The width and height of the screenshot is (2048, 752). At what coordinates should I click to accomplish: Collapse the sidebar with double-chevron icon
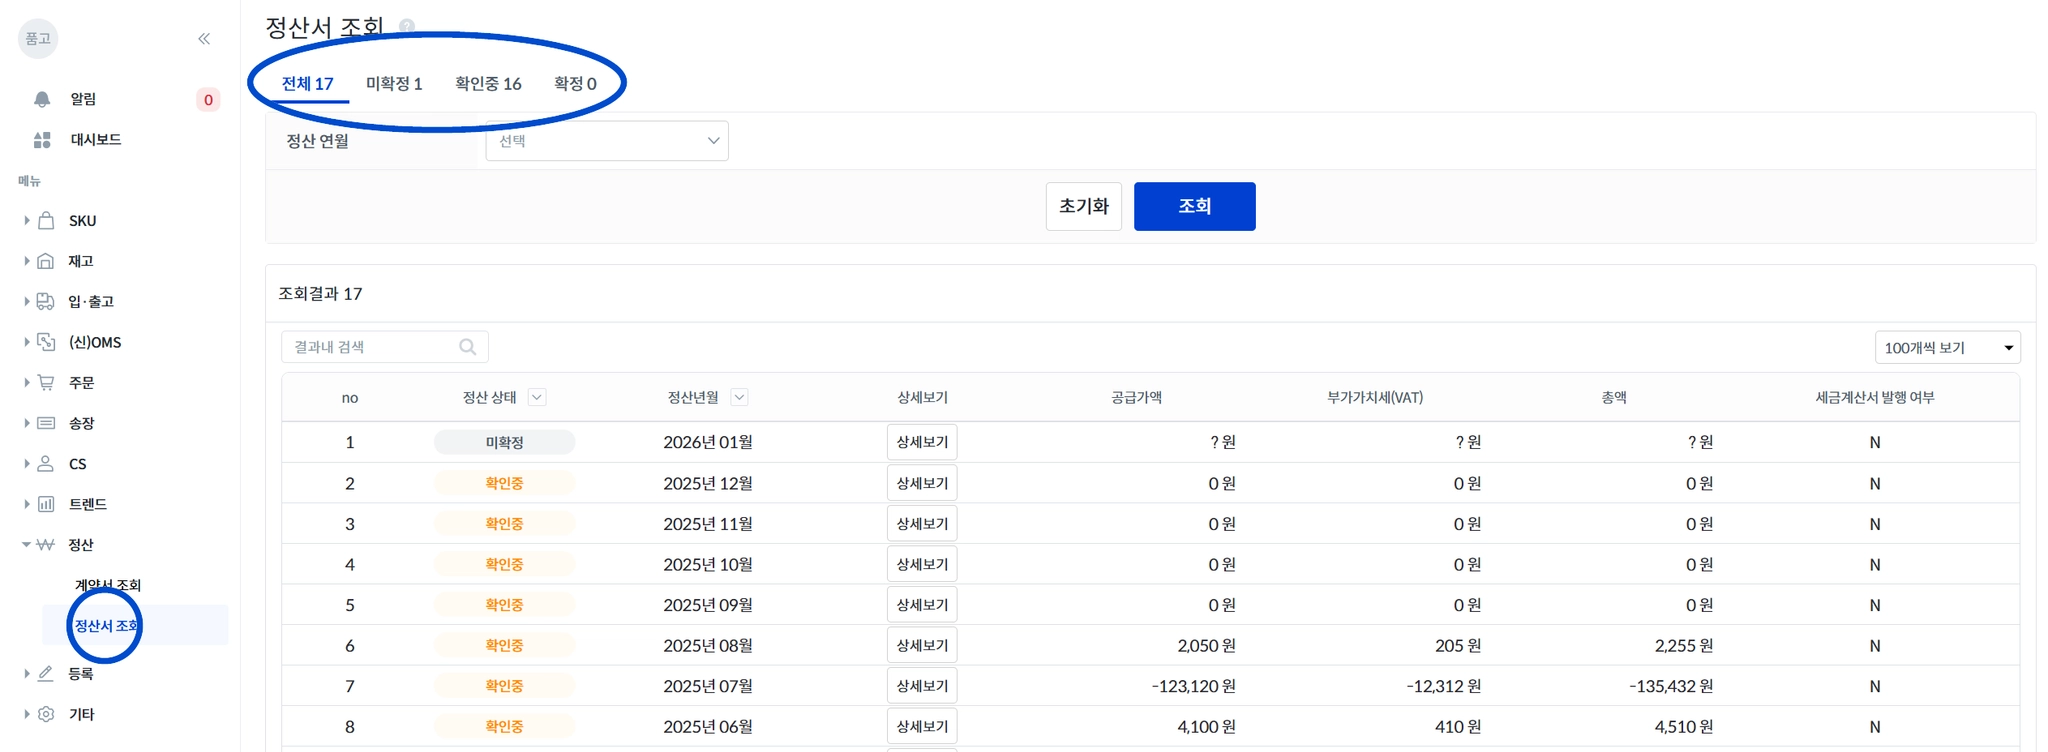[x=204, y=39]
